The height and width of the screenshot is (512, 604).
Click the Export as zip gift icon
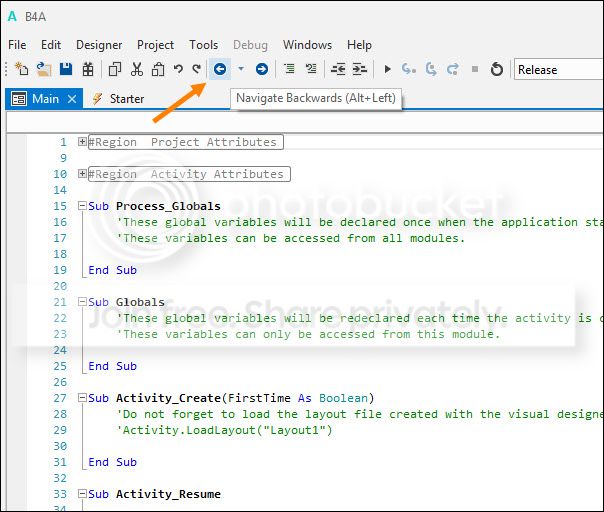[88, 69]
